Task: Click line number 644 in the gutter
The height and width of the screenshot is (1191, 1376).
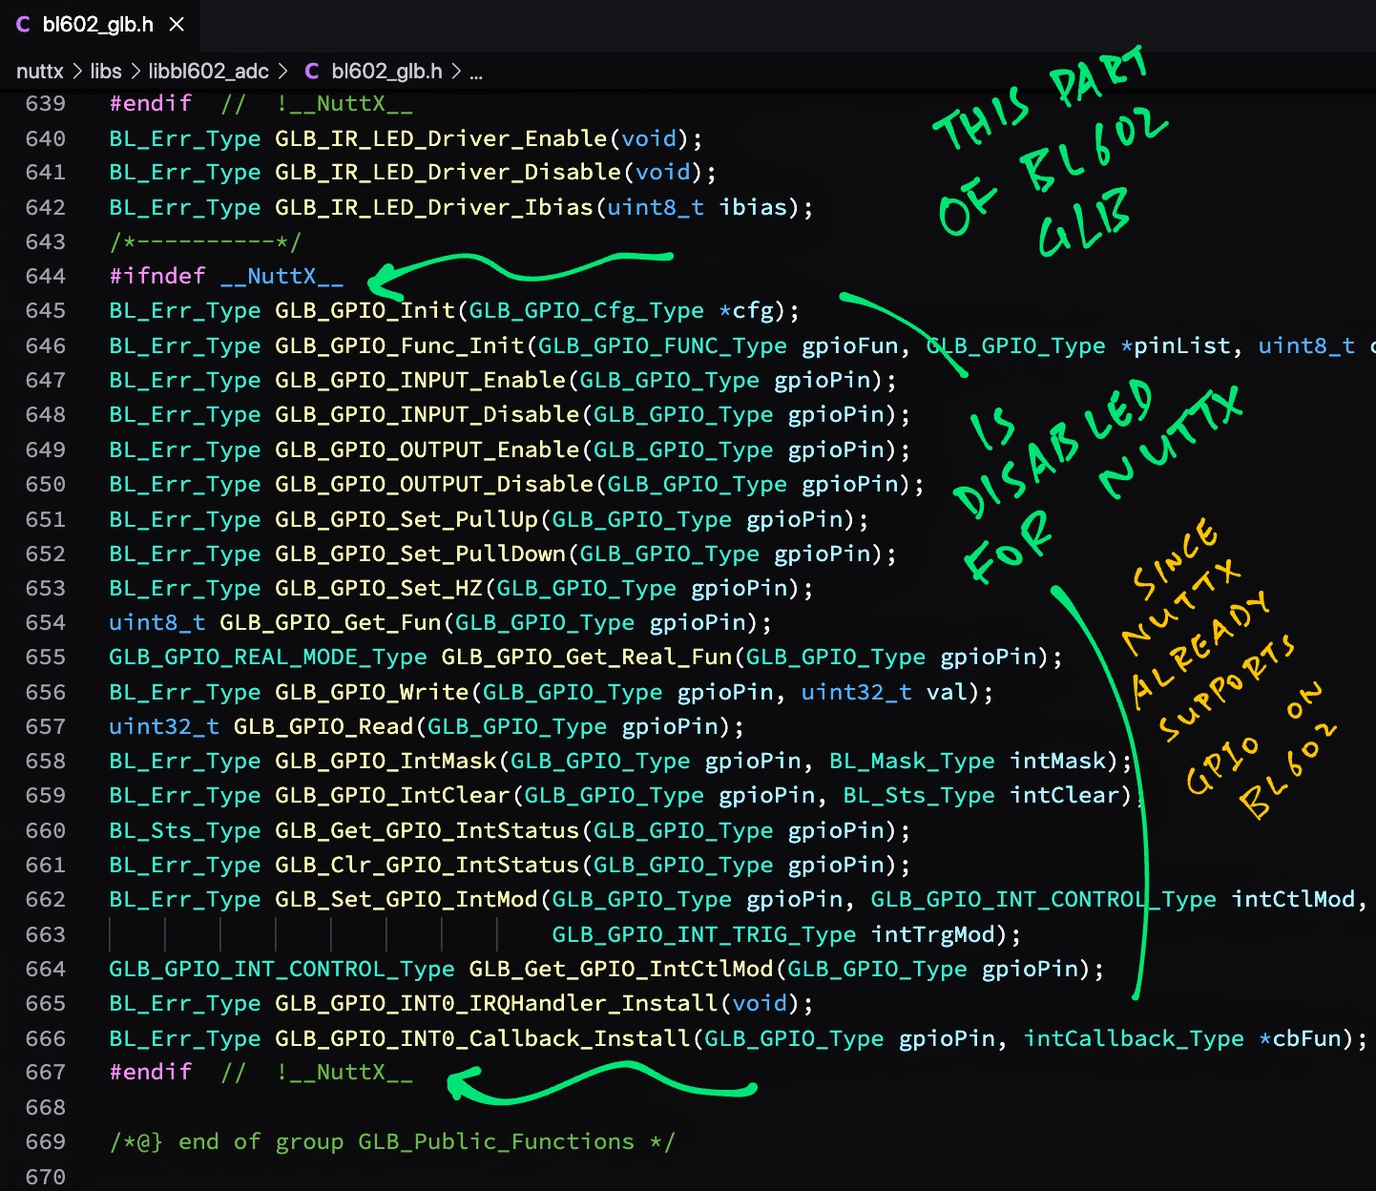Action: click(x=45, y=276)
